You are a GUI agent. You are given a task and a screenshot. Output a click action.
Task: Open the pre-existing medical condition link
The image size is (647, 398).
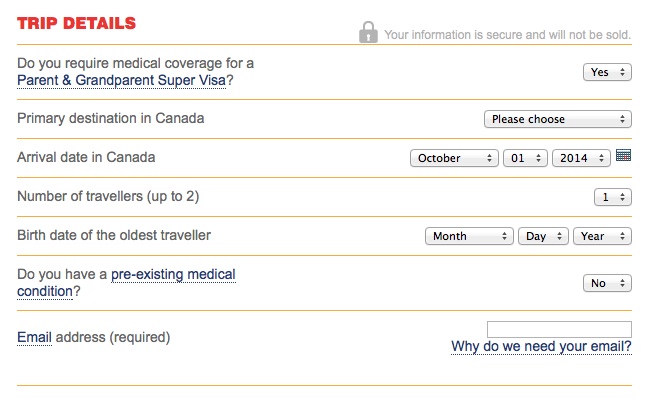pos(126,283)
